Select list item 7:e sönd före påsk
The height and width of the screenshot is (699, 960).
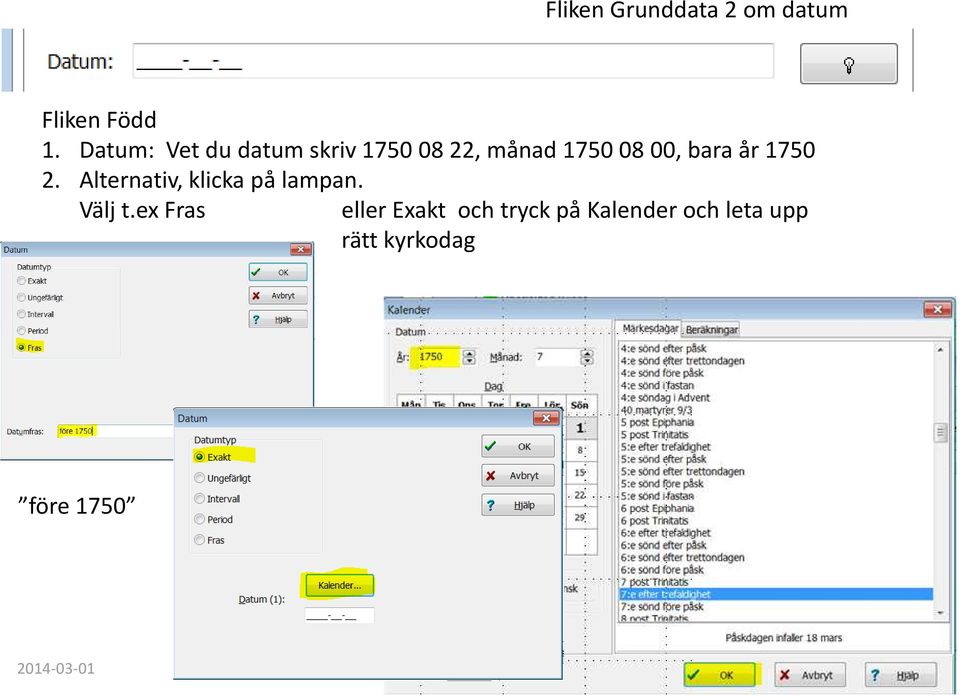[x=662, y=607]
